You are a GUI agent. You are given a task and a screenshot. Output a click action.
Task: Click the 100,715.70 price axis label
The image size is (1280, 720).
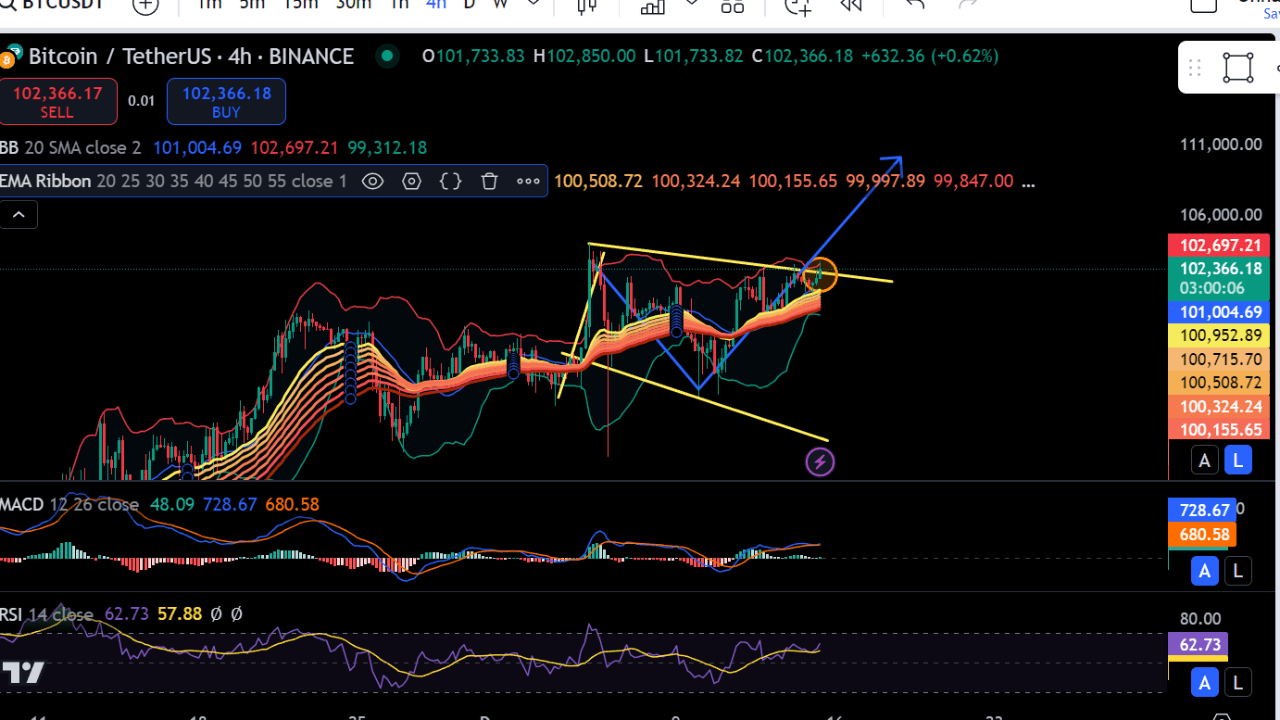point(1219,359)
